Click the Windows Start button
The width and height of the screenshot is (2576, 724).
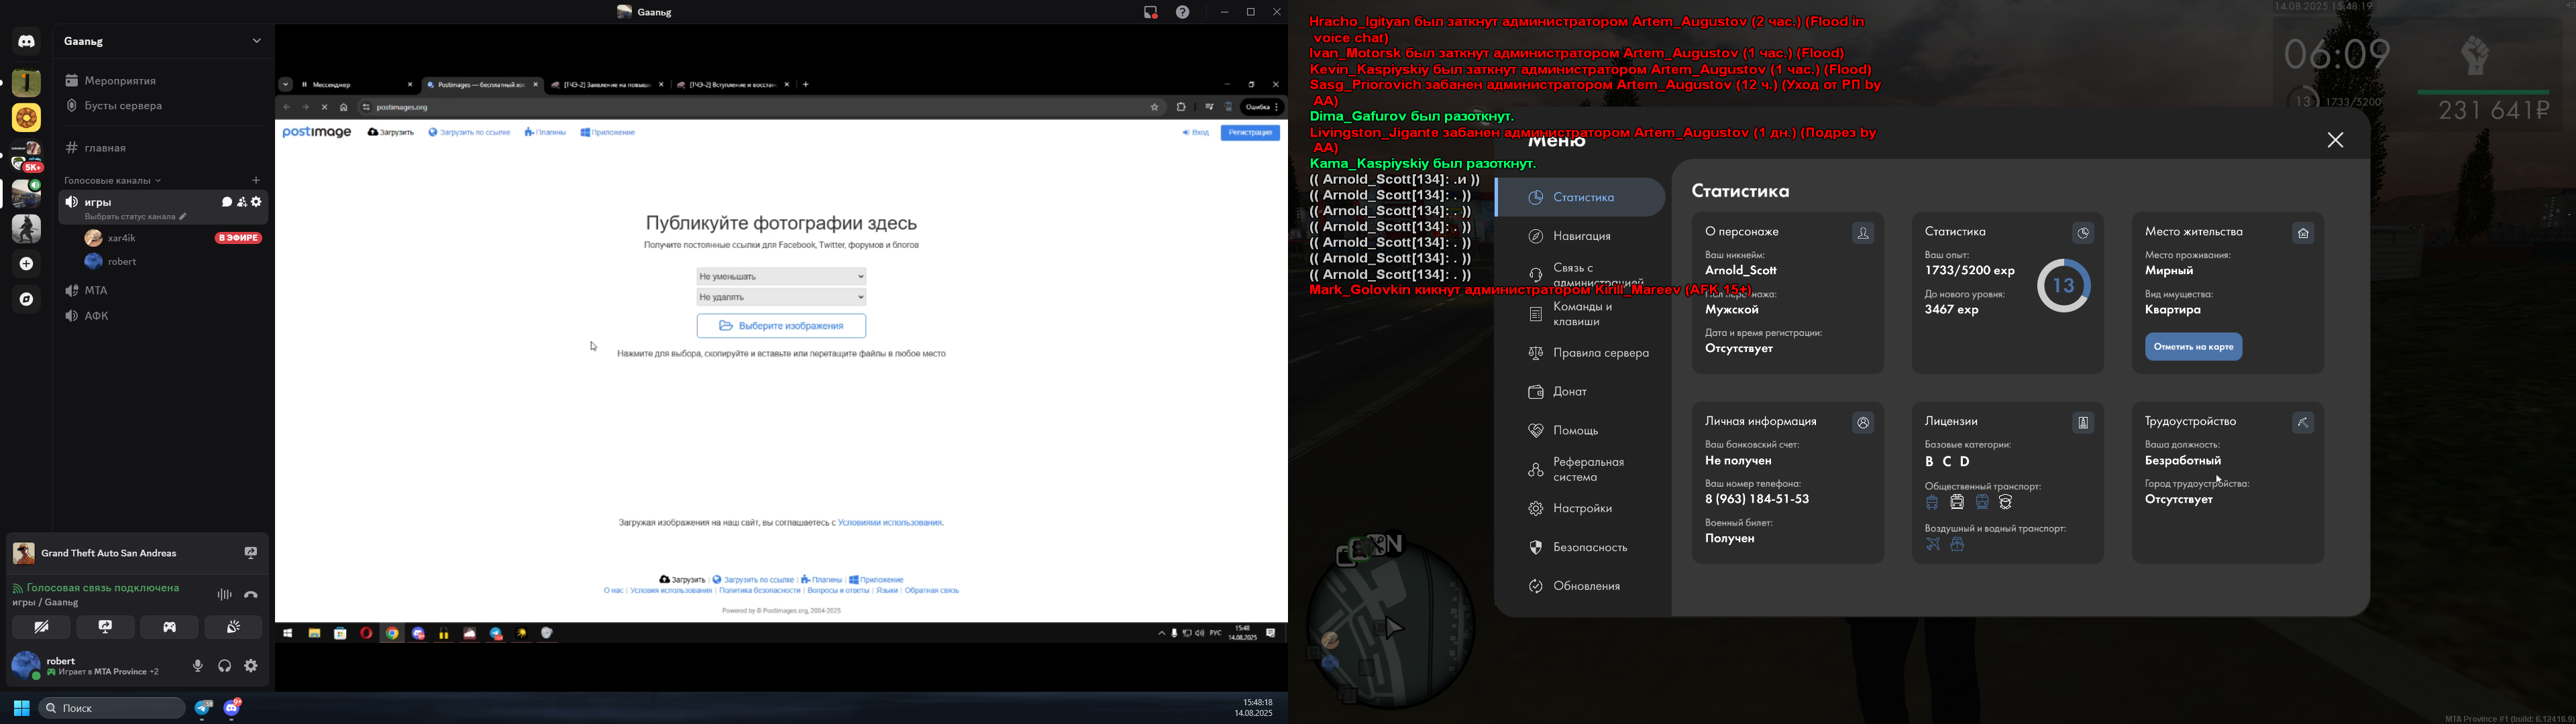pos(21,708)
